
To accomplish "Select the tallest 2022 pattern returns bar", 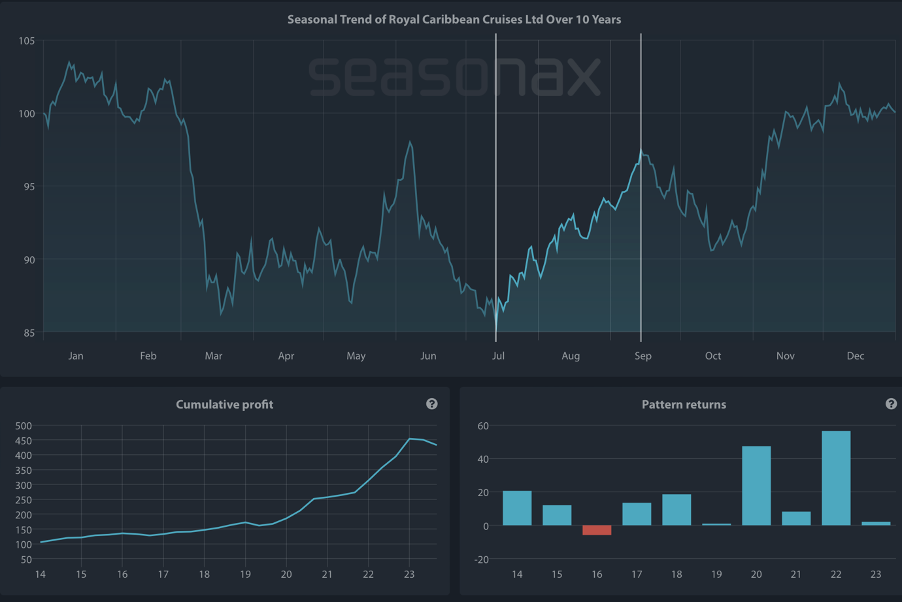I will pyautogui.click(x=836, y=478).
